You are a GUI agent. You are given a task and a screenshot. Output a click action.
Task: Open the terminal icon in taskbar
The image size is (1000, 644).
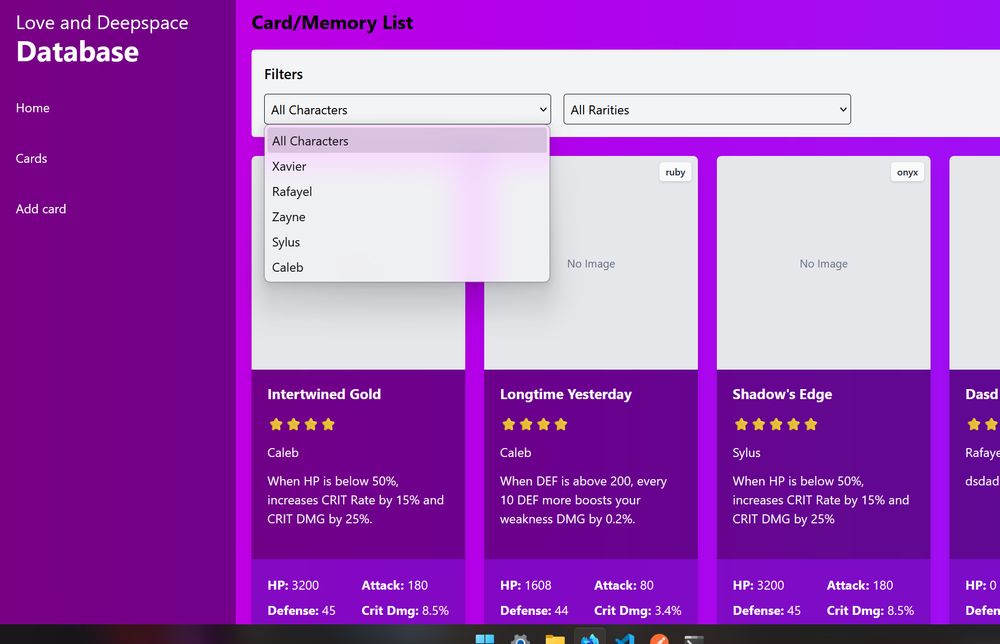(x=694, y=639)
